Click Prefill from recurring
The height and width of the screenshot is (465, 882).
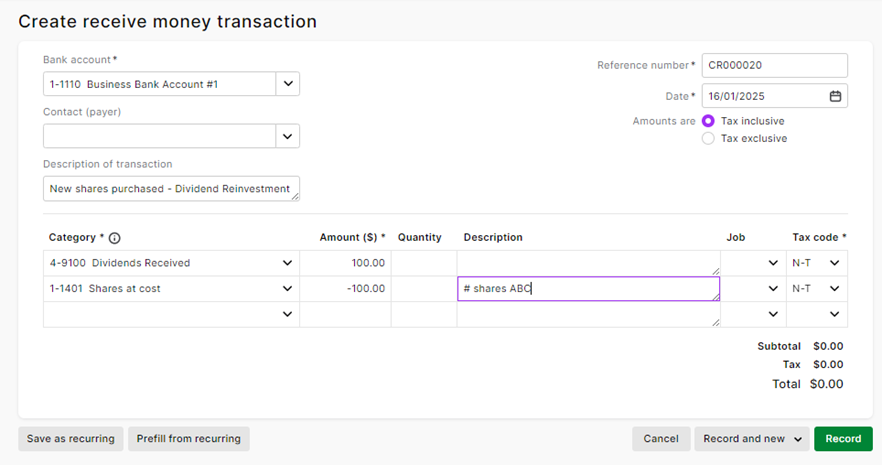[189, 439]
